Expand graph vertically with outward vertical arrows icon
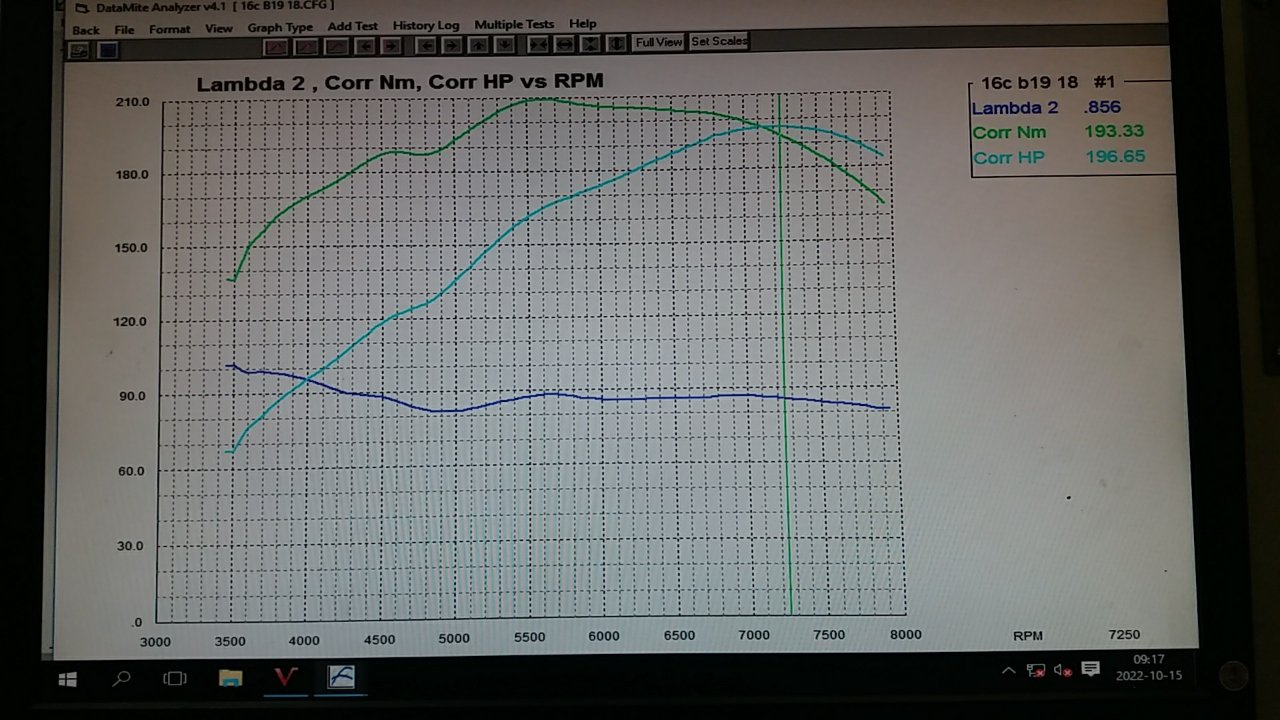 pos(616,44)
